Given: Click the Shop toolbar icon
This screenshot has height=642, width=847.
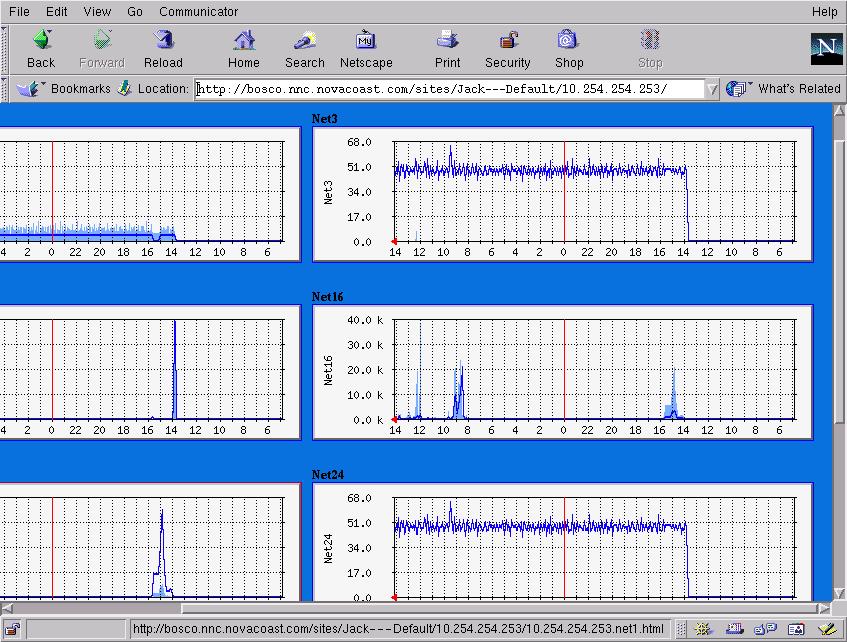Looking at the screenshot, I should point(568,41).
